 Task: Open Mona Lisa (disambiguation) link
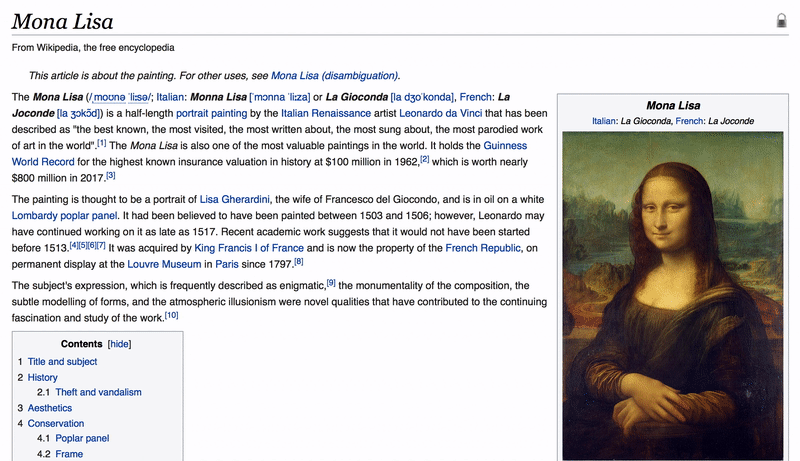coord(334,75)
